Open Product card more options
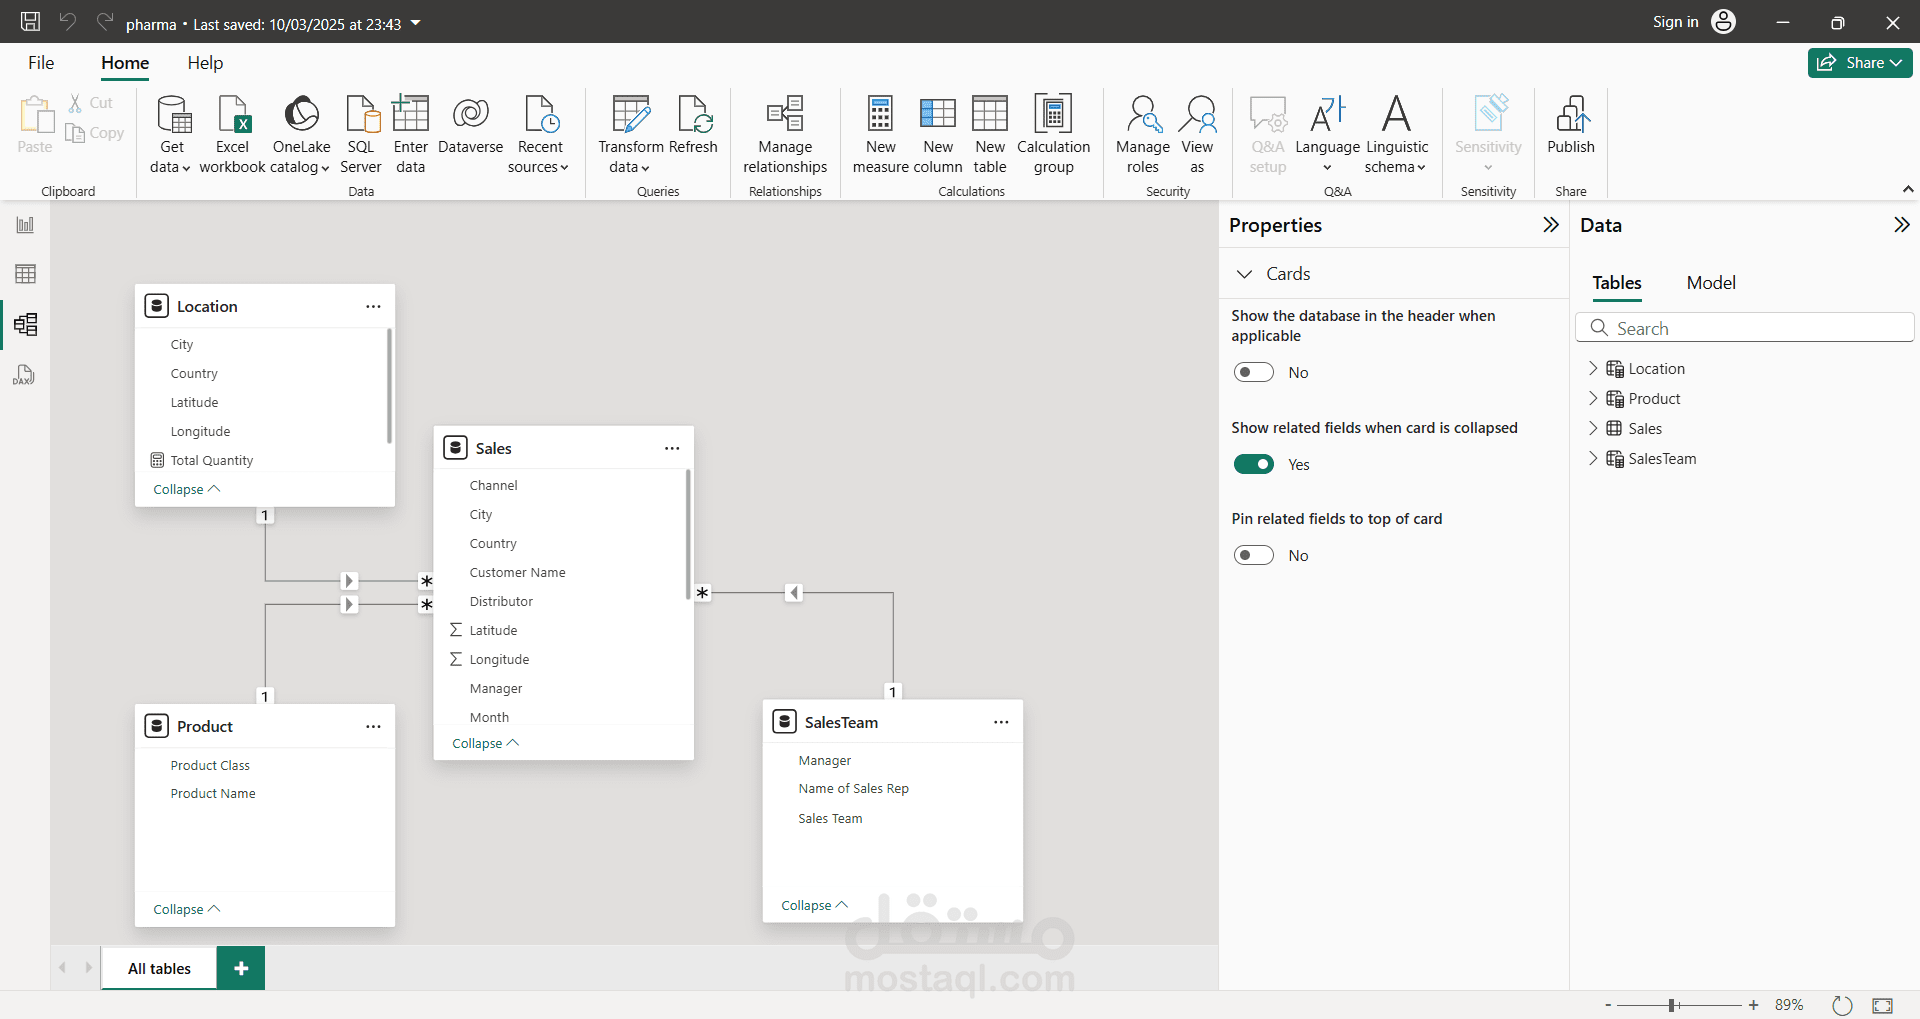The width and height of the screenshot is (1920, 1019). (x=373, y=727)
